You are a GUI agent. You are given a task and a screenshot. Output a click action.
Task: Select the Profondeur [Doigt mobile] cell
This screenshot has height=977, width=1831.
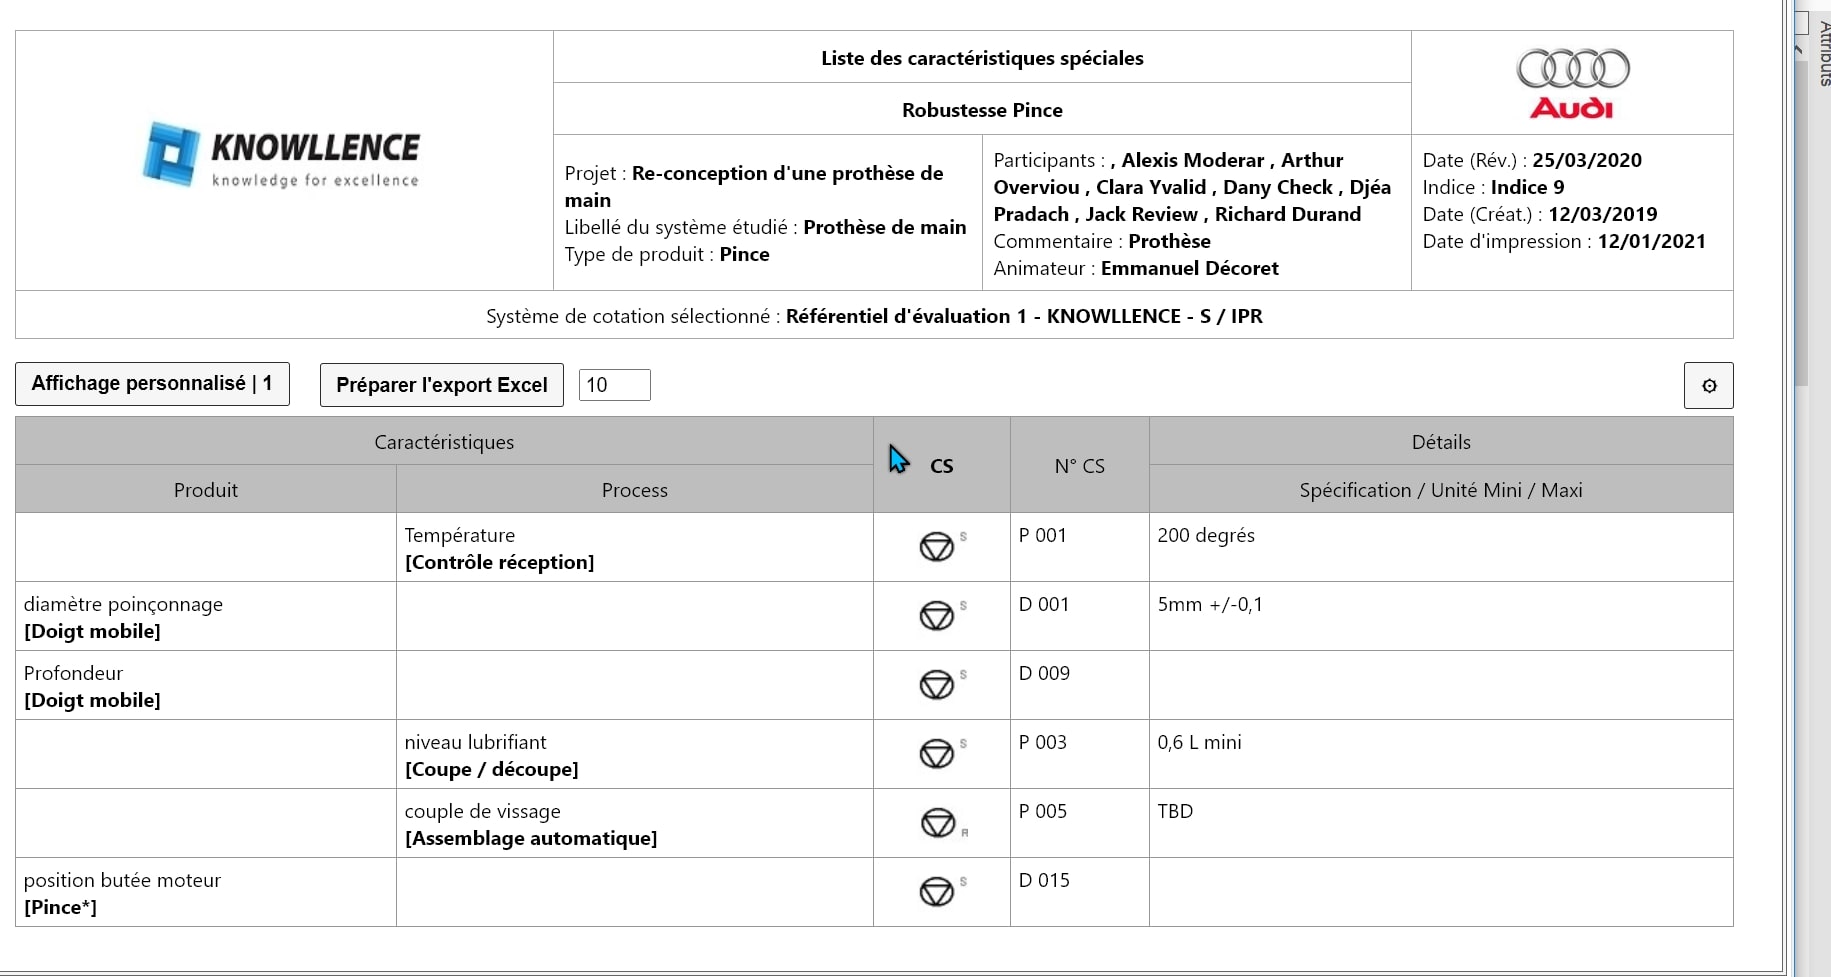tap(206, 686)
